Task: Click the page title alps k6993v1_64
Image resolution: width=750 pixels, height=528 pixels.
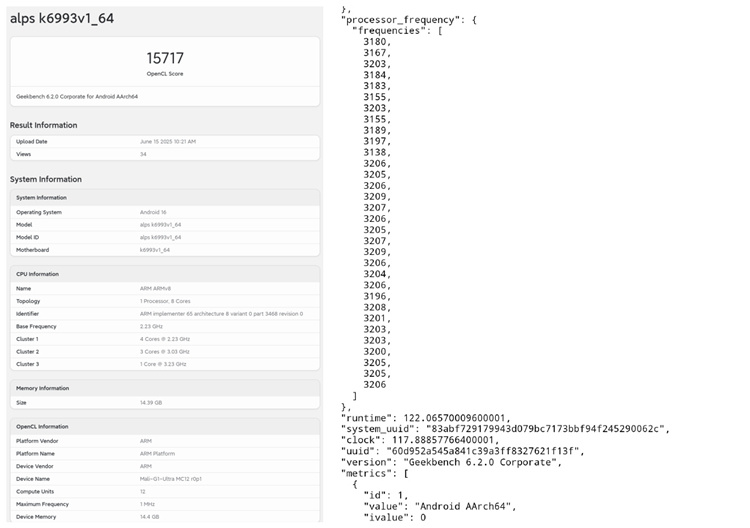Action: coord(62,18)
